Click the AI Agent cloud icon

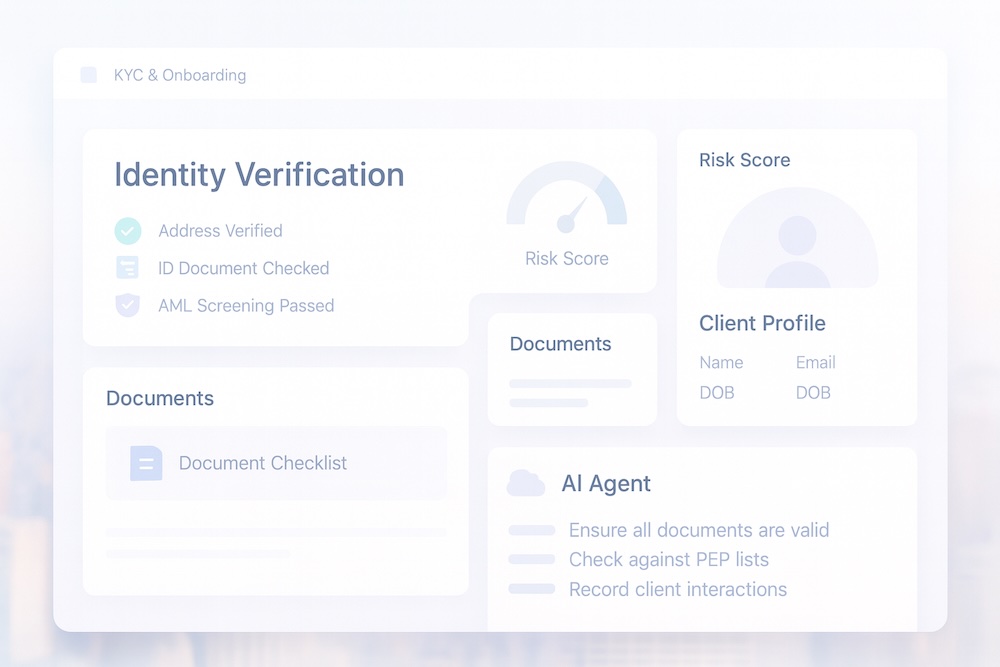[x=525, y=484]
